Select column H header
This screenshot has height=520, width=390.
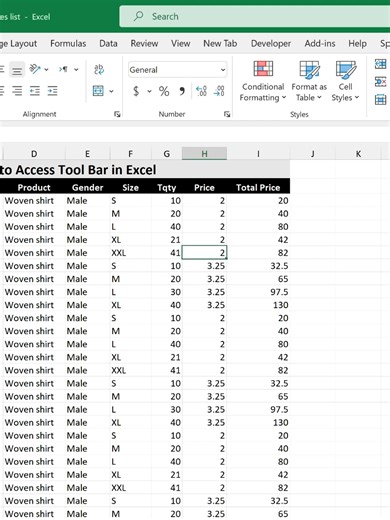point(204,154)
